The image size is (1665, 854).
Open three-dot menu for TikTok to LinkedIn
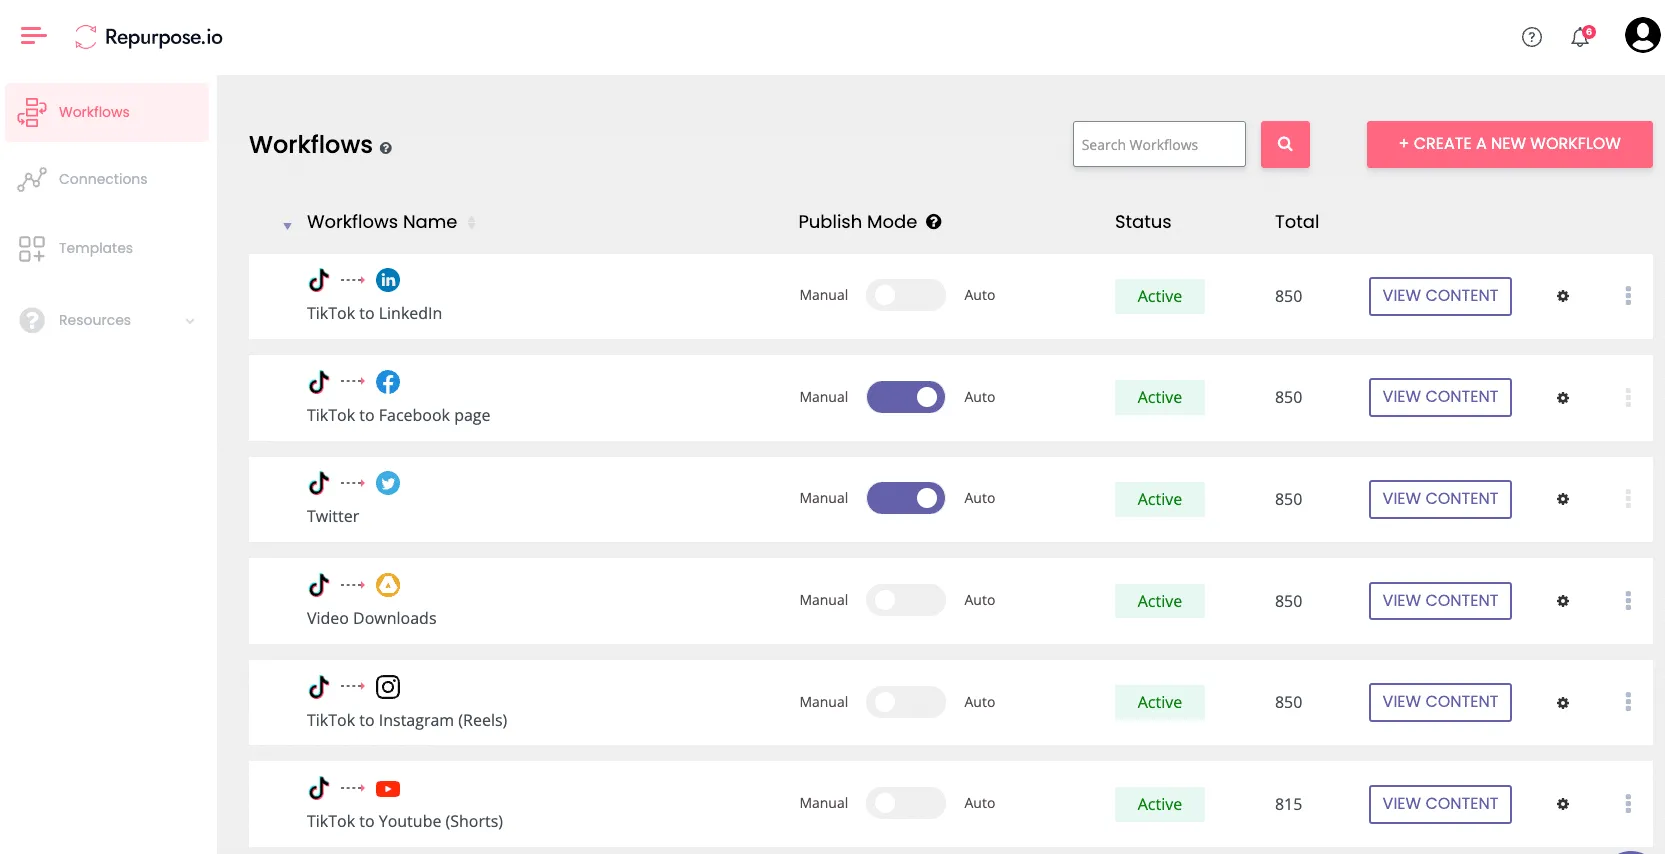coord(1628,295)
